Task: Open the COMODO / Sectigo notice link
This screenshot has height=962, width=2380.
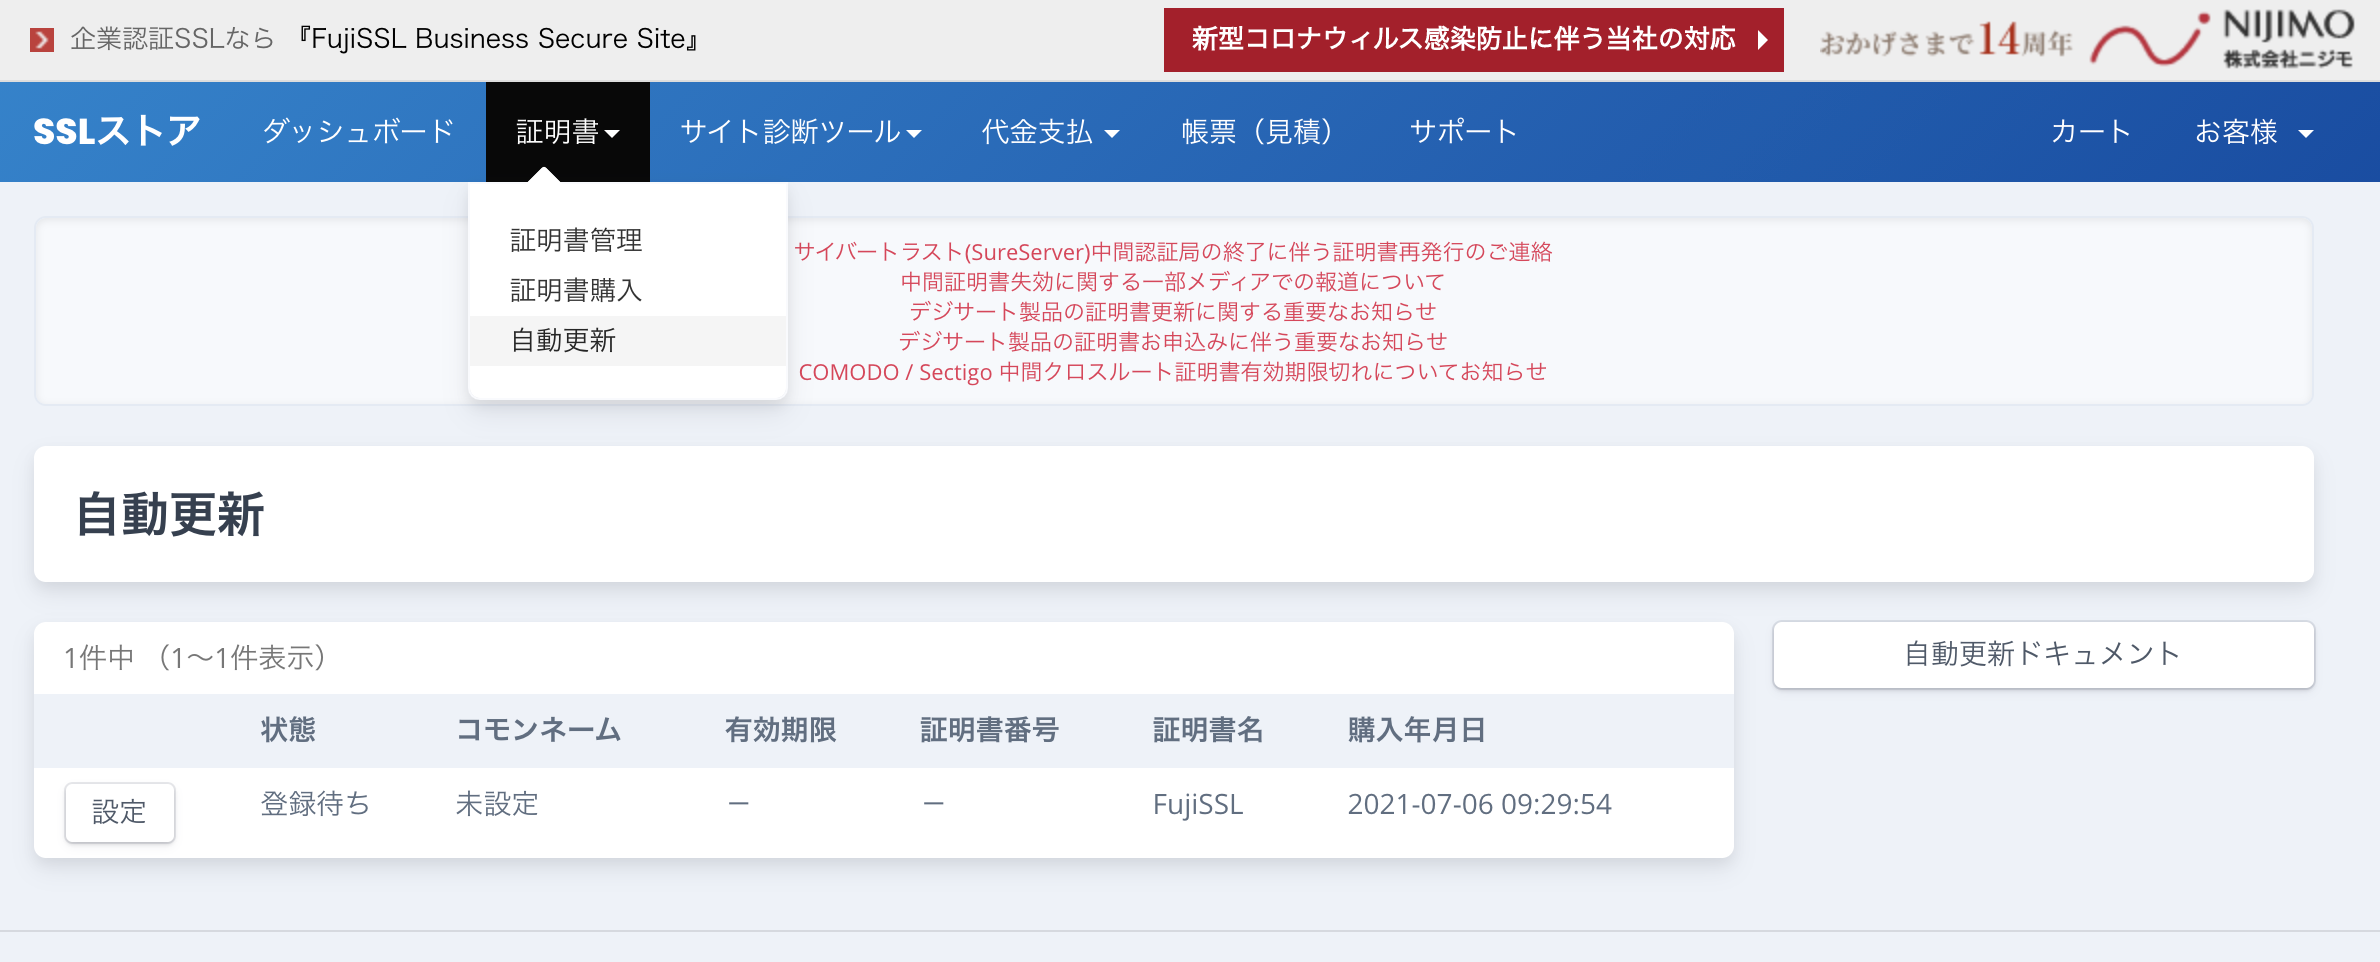Action: tap(1172, 372)
